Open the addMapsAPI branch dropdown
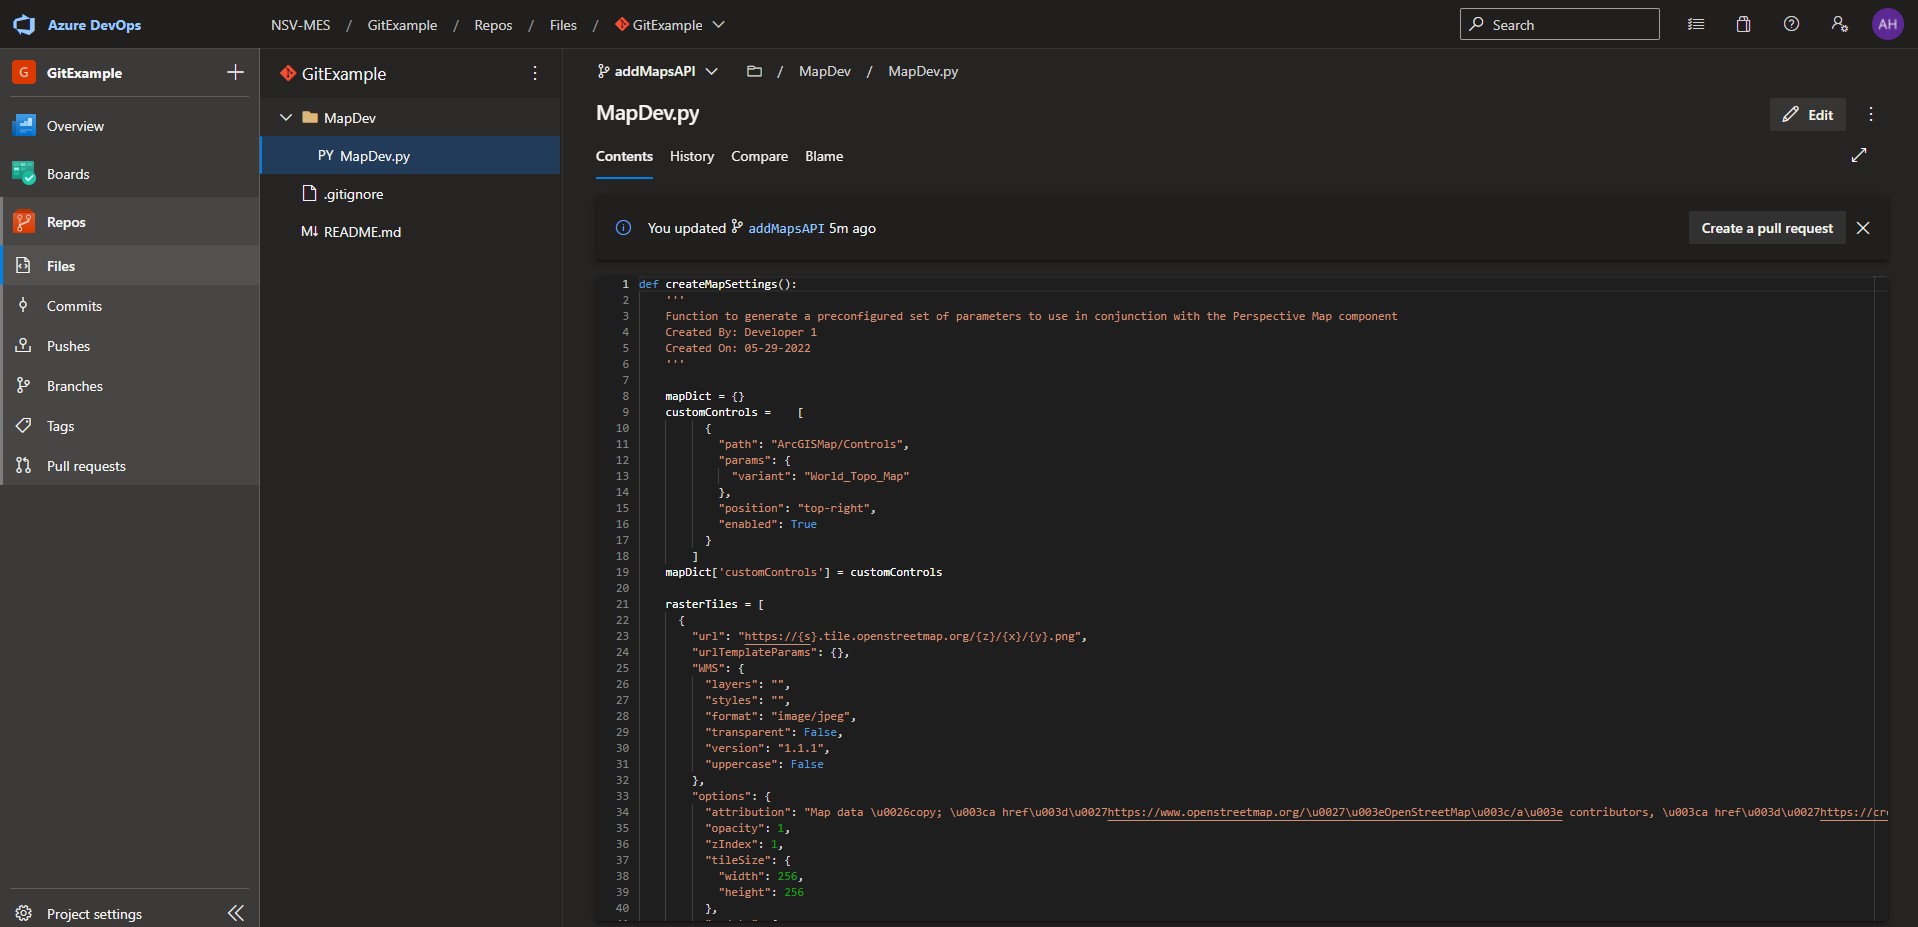Screen dimensions: 1918x927 click(x=658, y=71)
